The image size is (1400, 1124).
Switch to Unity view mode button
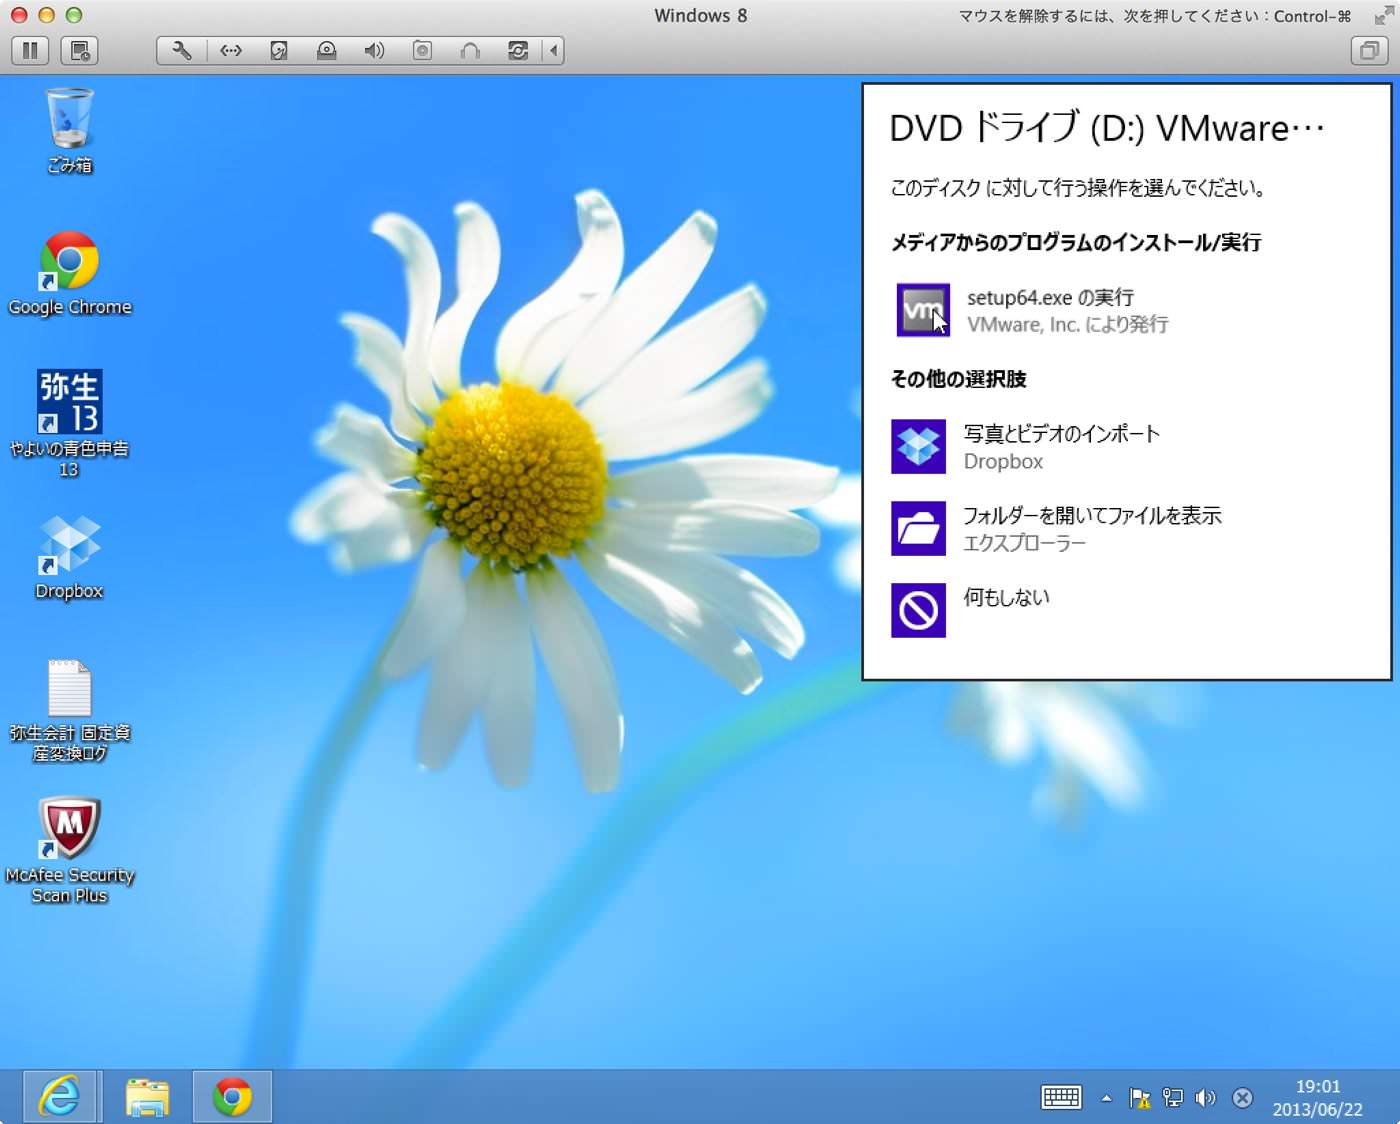click(1369, 50)
